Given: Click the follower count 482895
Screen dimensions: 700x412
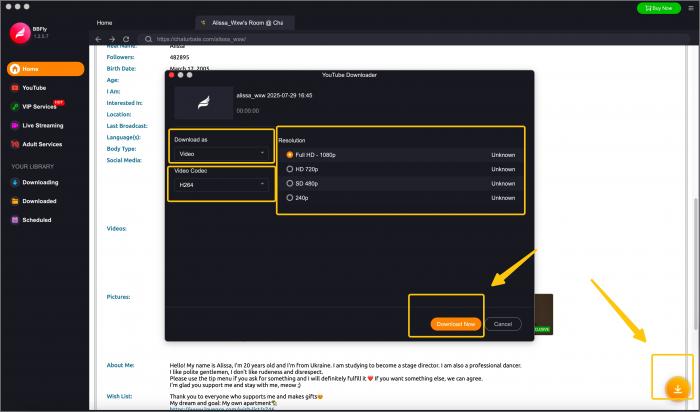Looking at the screenshot, I should 179,58.
